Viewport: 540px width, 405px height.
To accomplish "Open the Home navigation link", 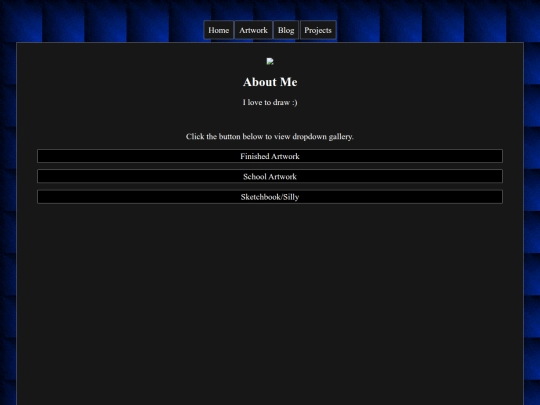I will tap(218, 30).
